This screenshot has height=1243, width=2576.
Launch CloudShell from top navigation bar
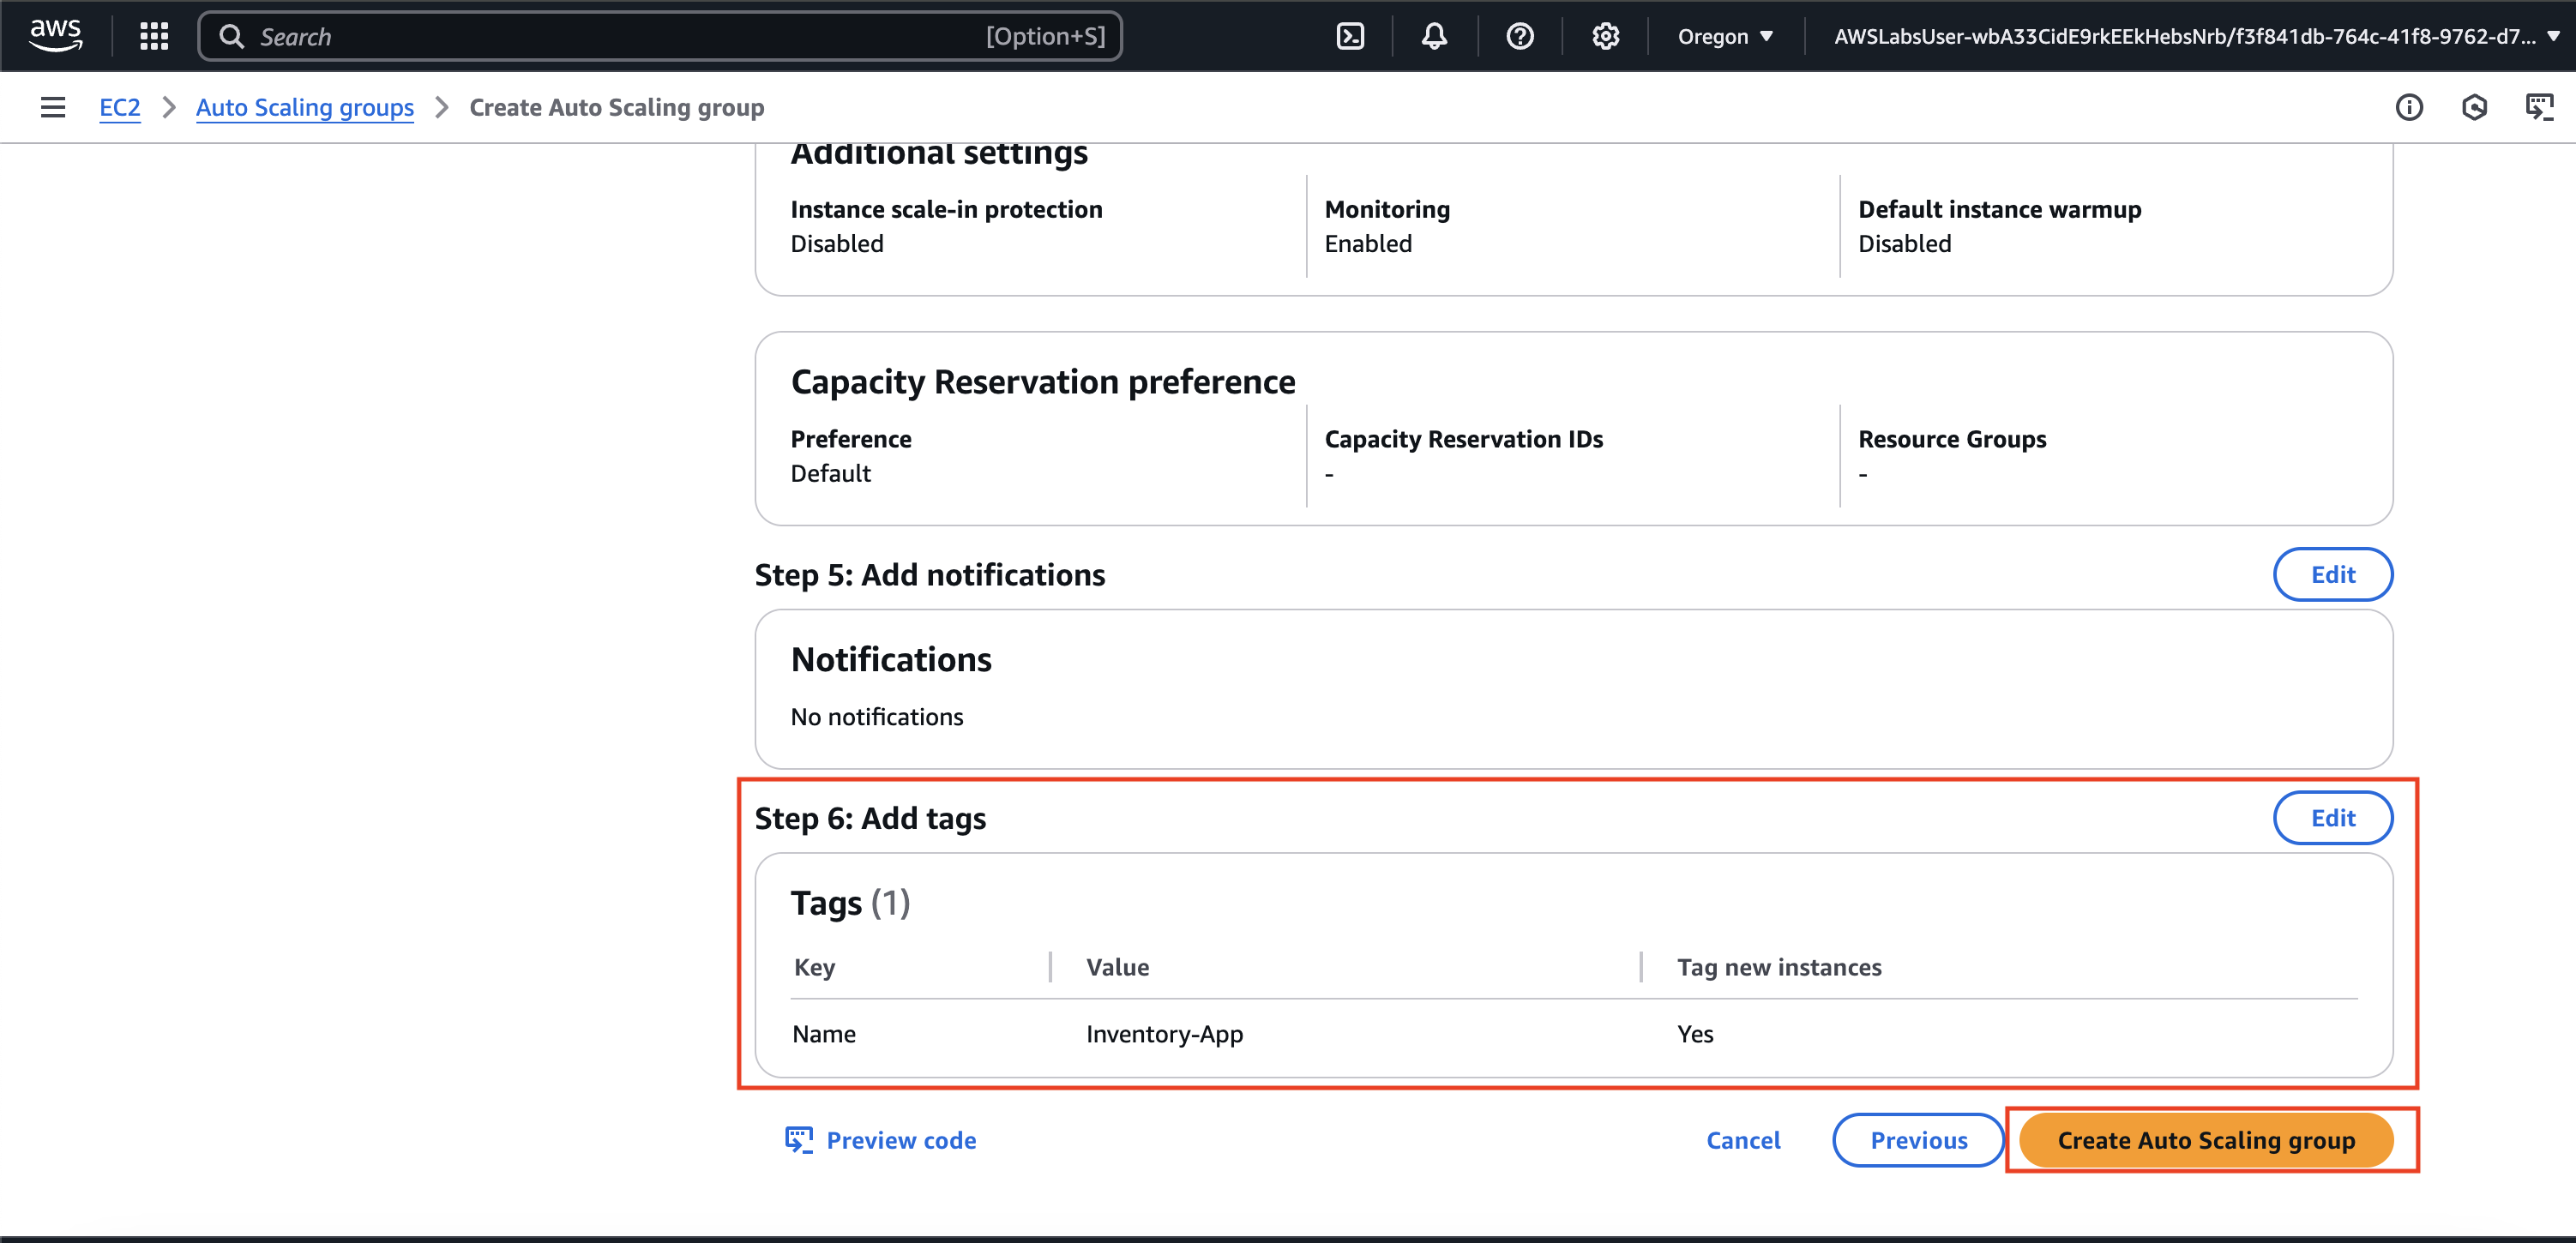point(1350,36)
